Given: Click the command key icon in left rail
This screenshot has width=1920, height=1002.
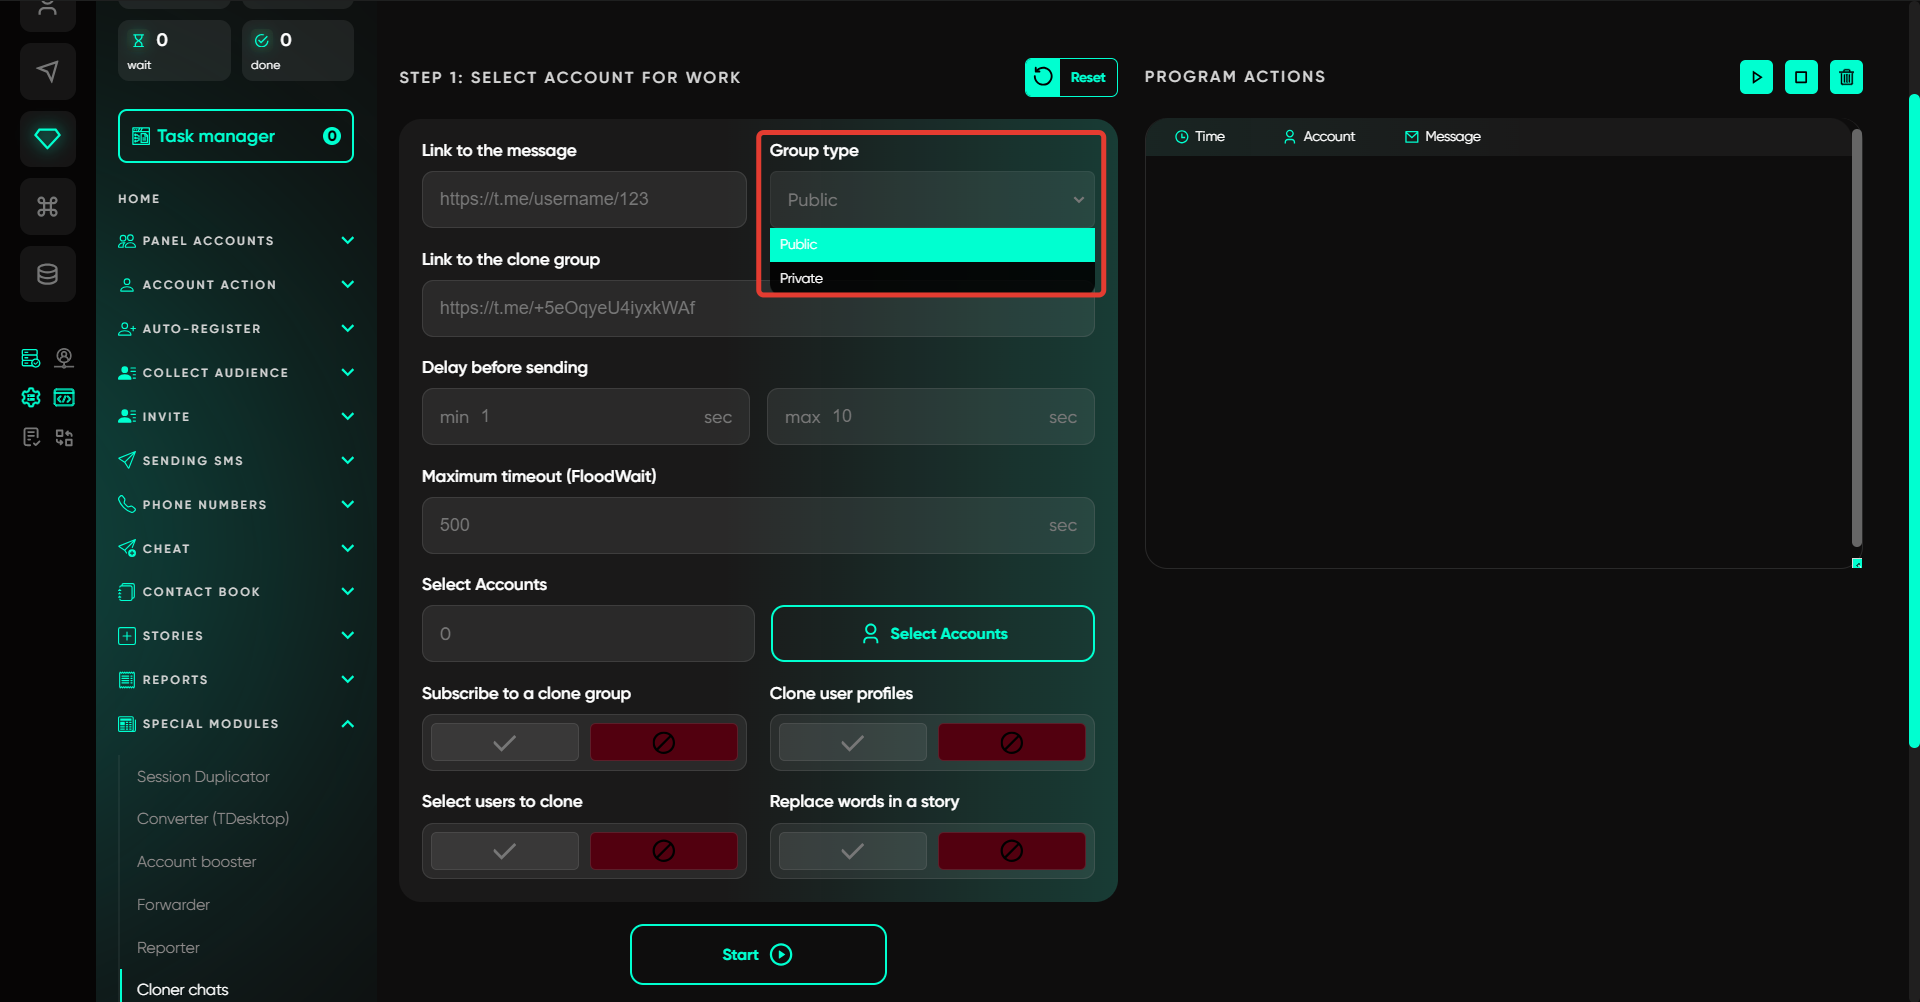Looking at the screenshot, I should tap(47, 206).
